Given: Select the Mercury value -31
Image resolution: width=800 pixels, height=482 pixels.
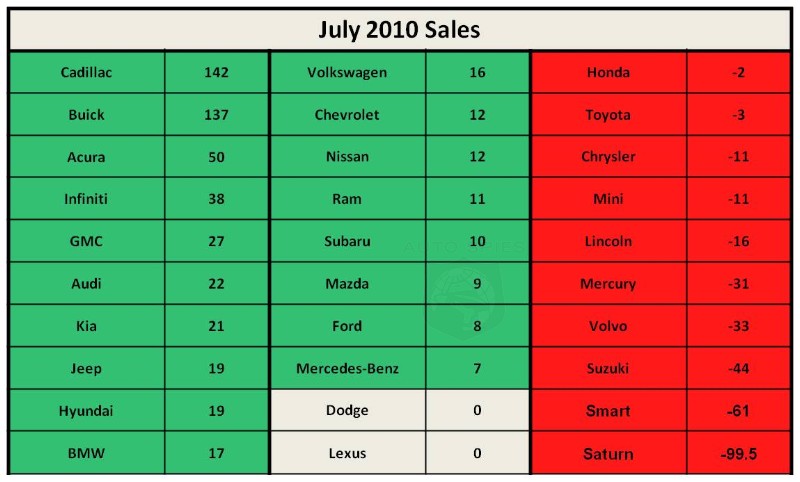Looking at the screenshot, I should [739, 284].
